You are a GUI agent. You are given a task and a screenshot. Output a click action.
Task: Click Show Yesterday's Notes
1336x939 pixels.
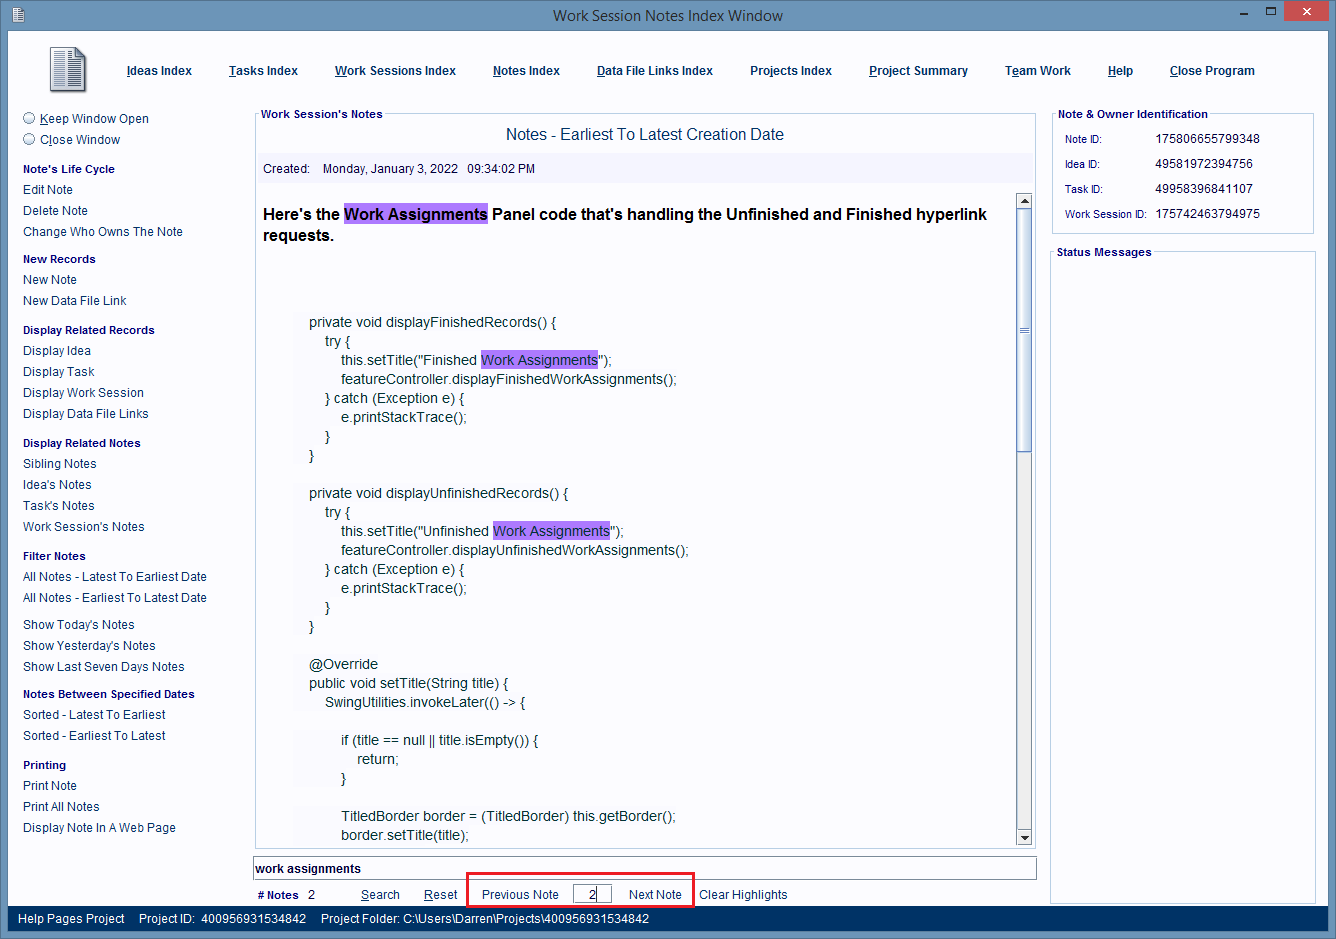89,646
